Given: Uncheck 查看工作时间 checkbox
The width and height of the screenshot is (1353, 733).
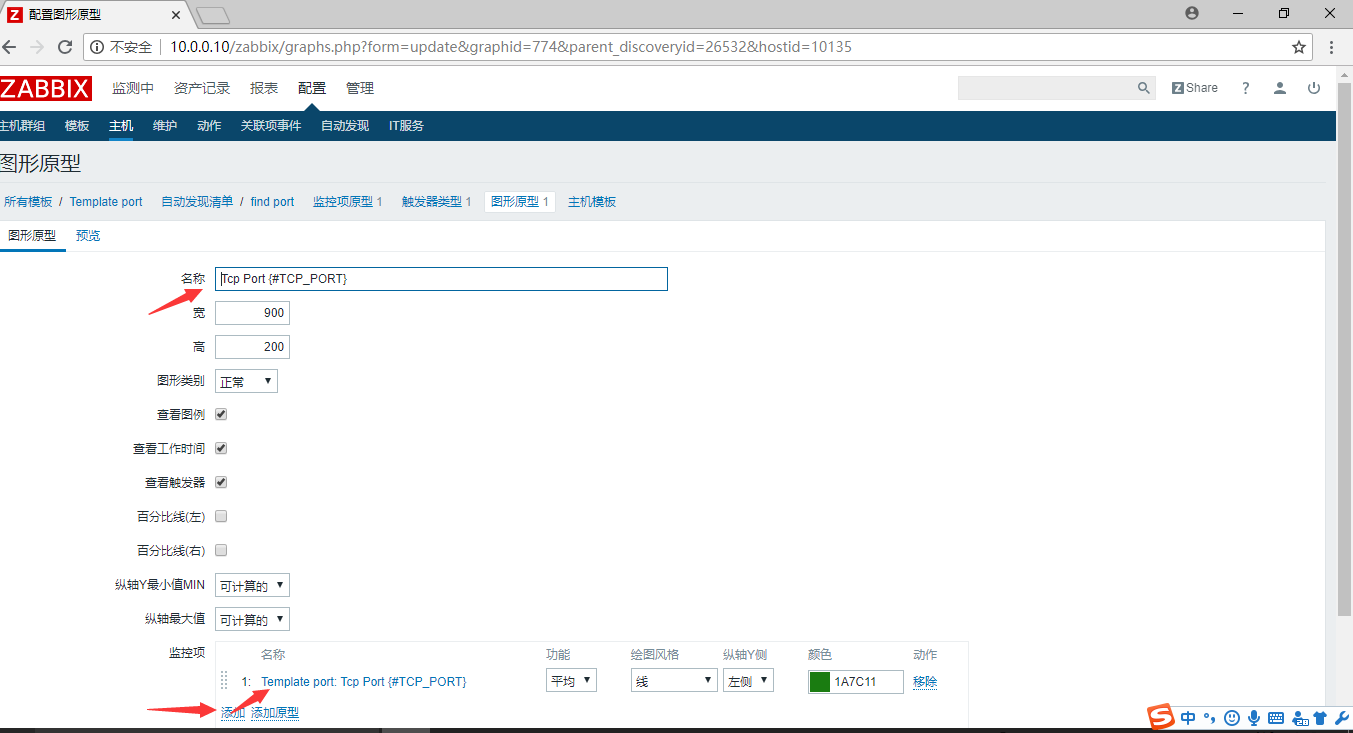Looking at the screenshot, I should point(221,448).
